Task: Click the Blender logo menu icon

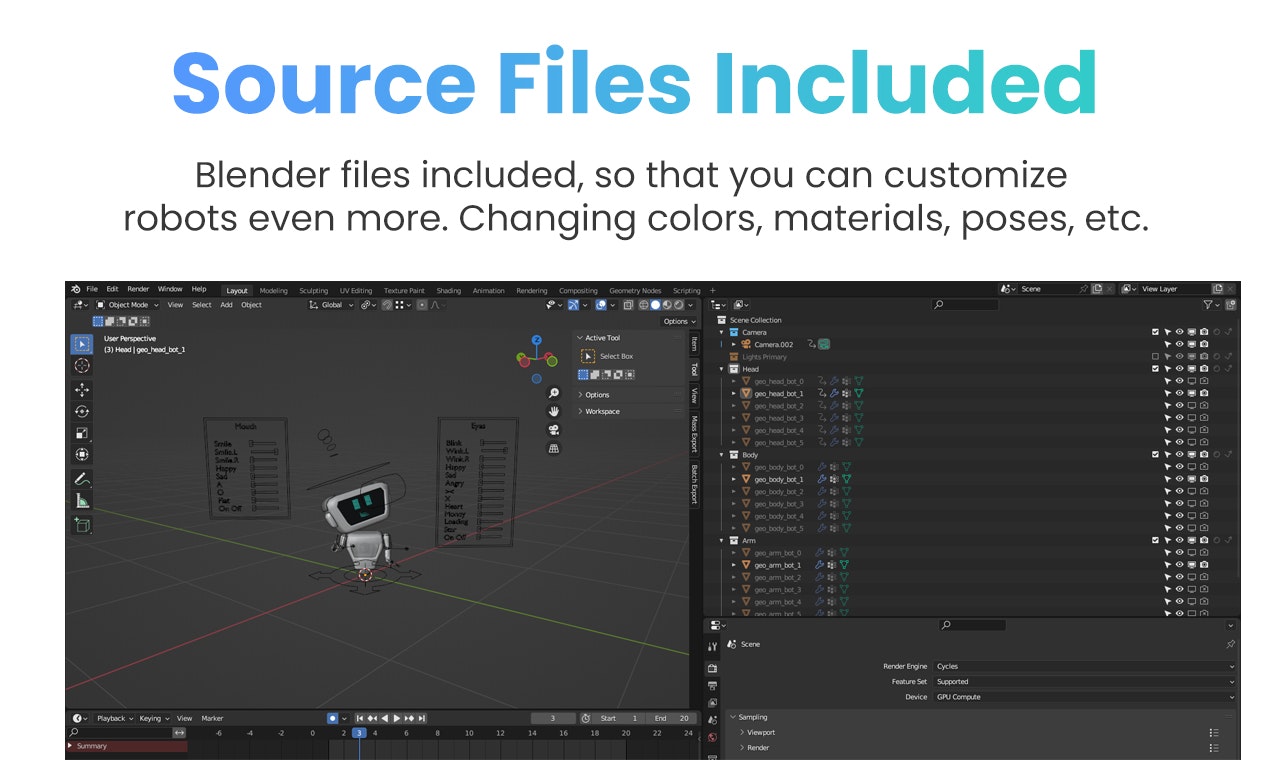Action: click(x=76, y=289)
